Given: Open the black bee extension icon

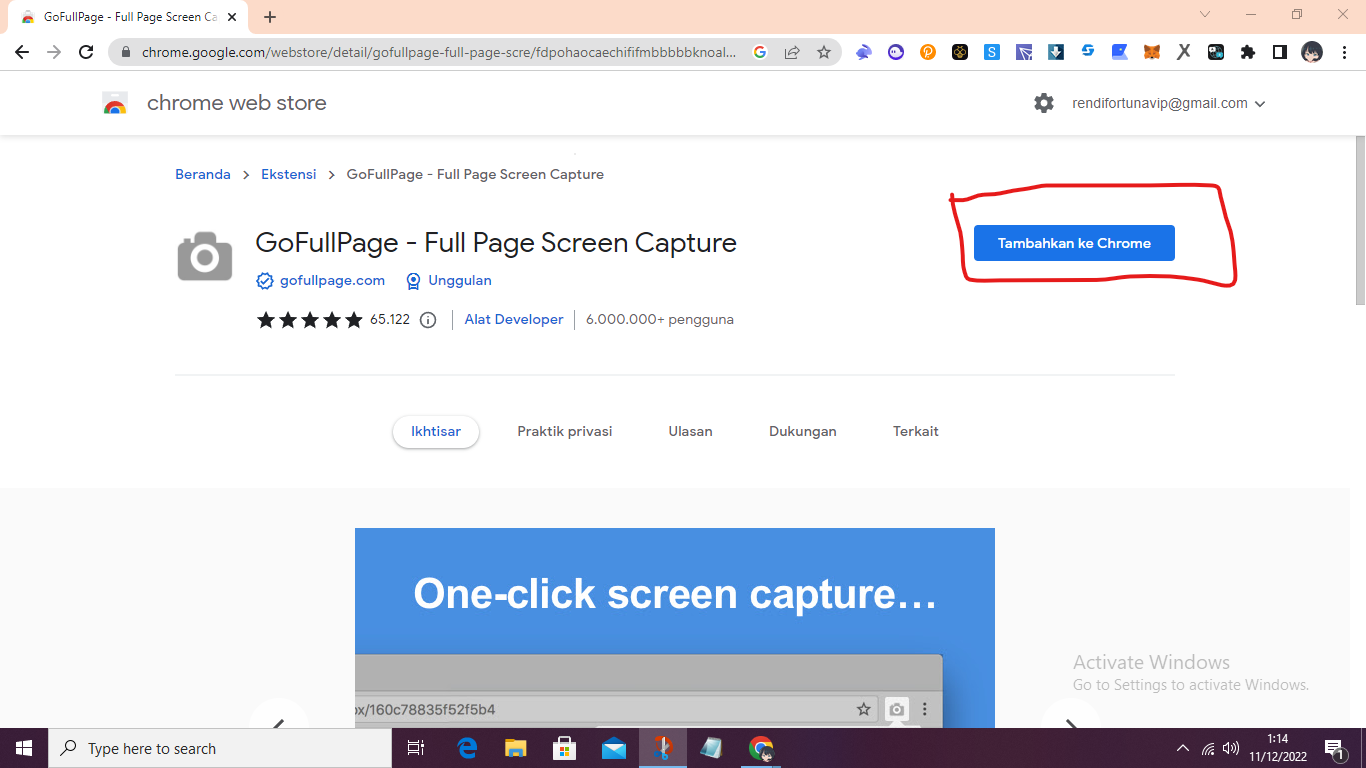Looking at the screenshot, I should click(960, 52).
